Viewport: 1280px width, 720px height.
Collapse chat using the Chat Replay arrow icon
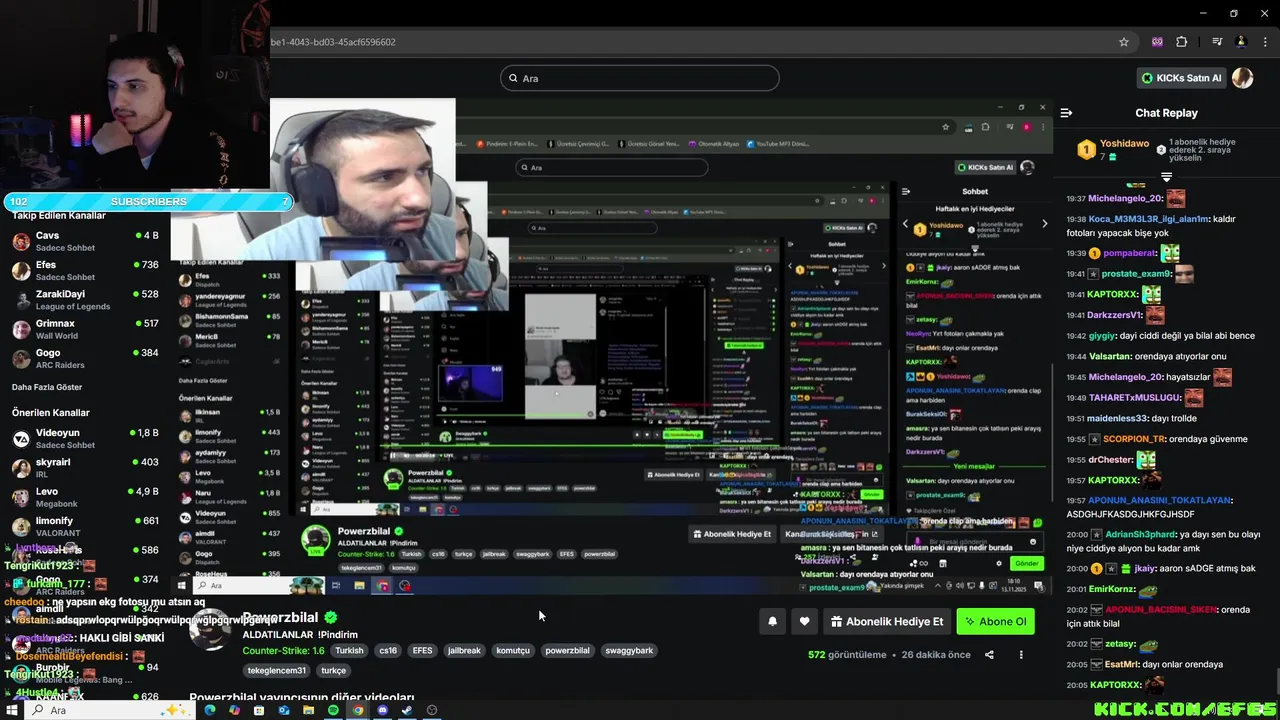coord(1066,113)
